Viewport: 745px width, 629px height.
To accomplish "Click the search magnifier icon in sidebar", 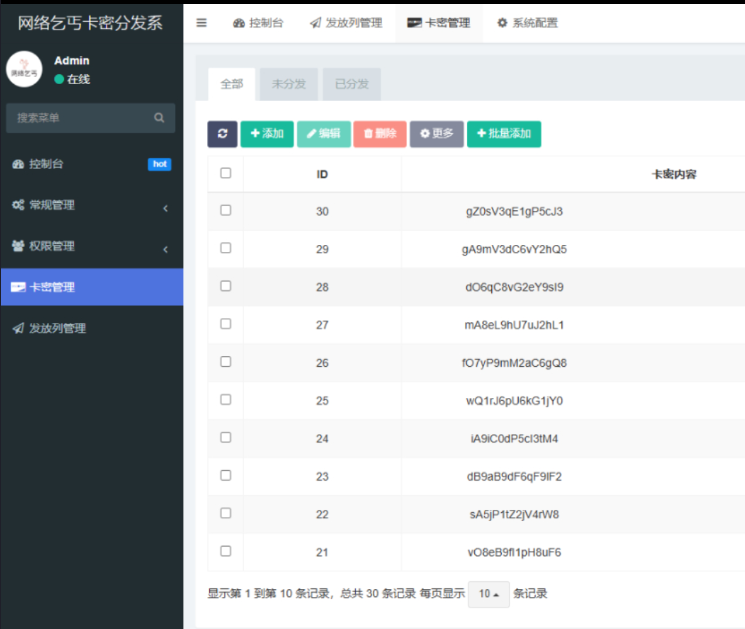I will (x=159, y=118).
